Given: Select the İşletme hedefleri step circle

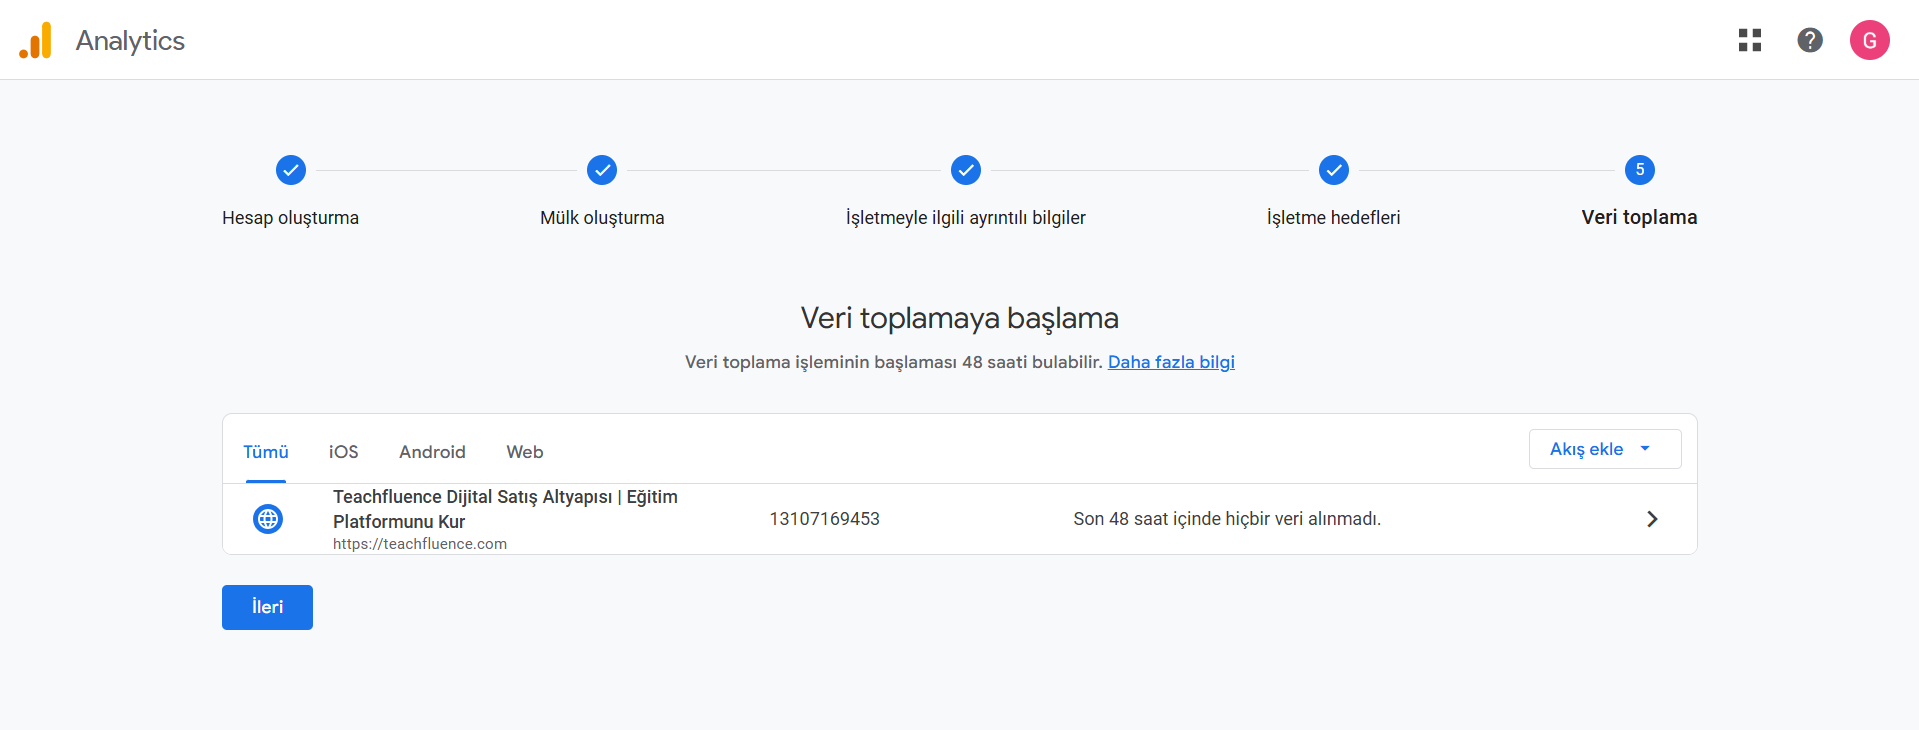Looking at the screenshot, I should pos(1333,170).
